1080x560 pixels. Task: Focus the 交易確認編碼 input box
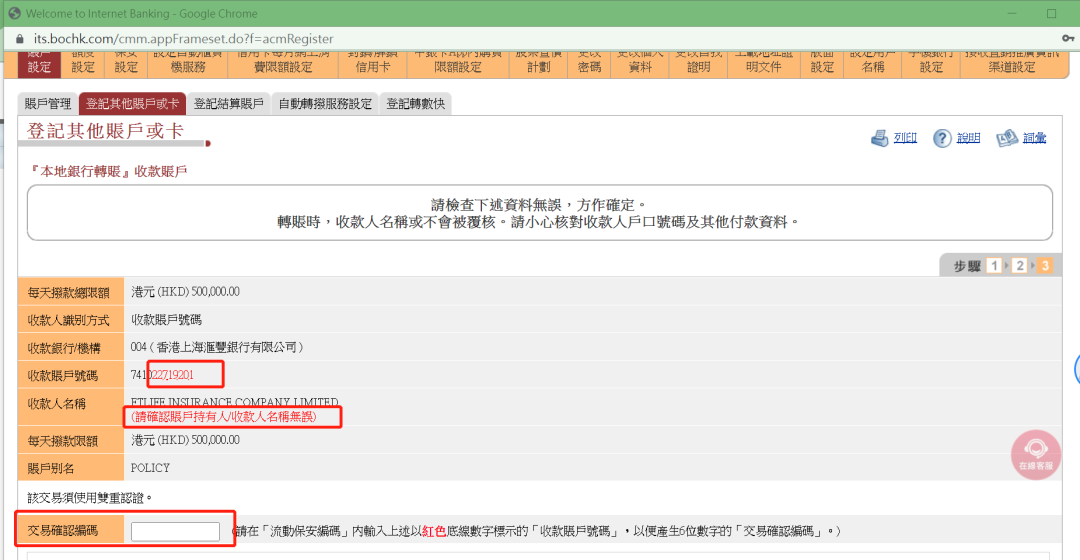tap(176, 531)
